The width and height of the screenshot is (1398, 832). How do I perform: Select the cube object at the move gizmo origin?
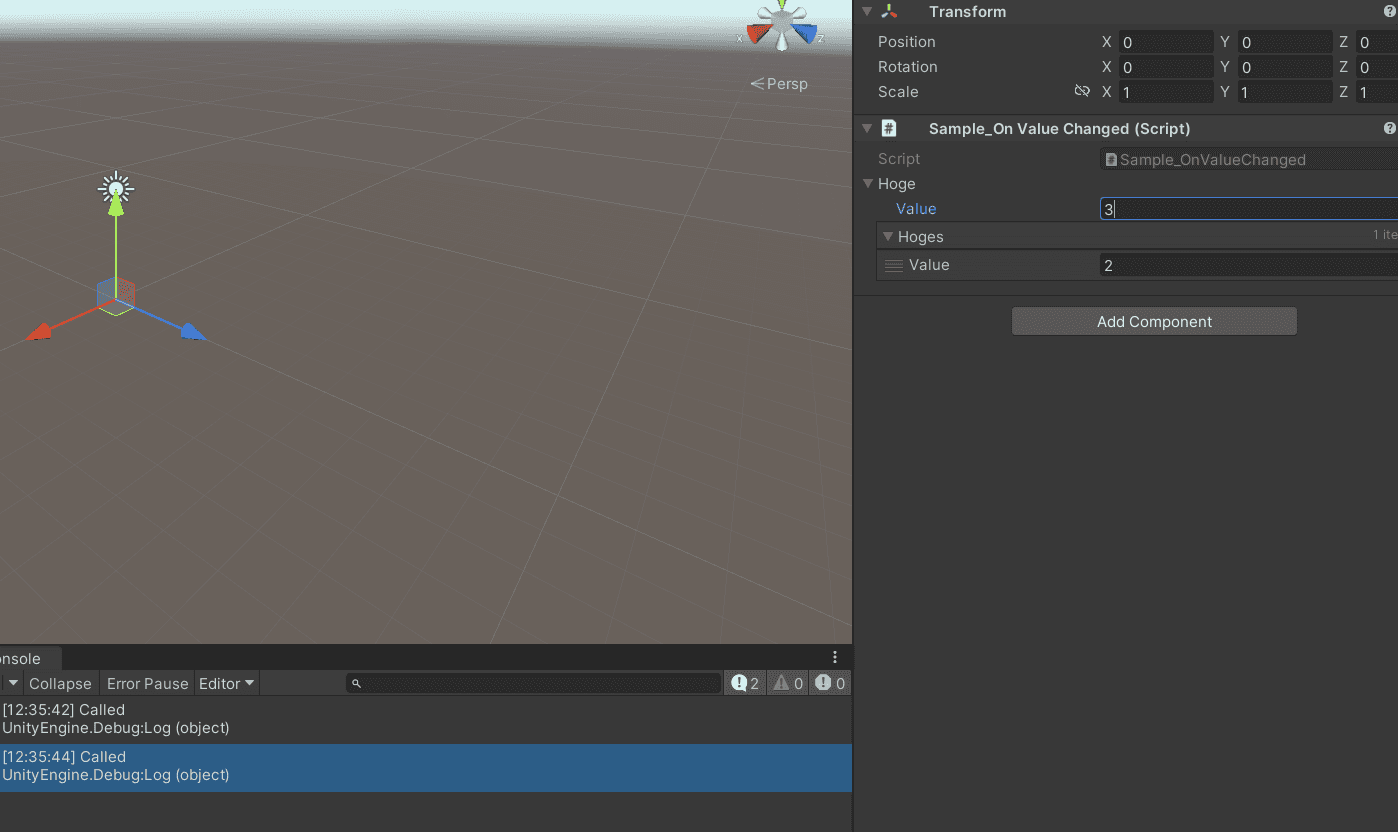click(116, 297)
